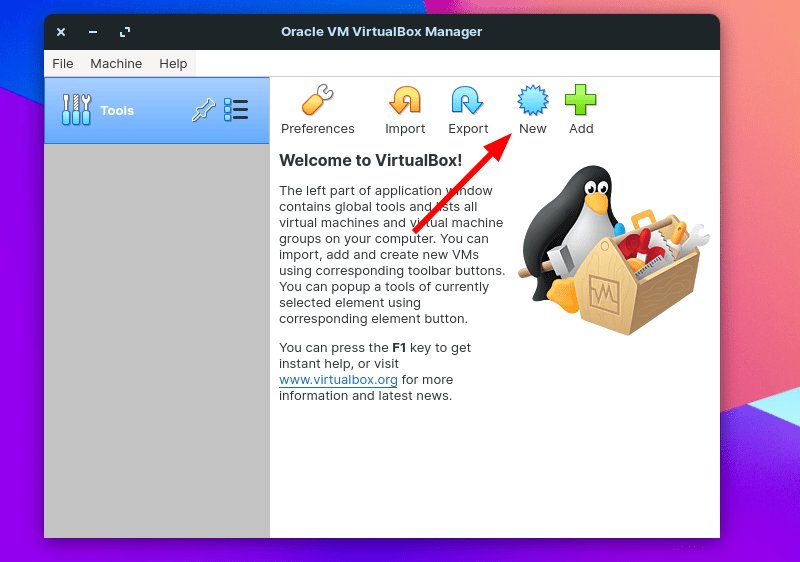This screenshot has height=562, width=800.
Task: Minimize the VirtualBox Manager window
Action: point(93,32)
